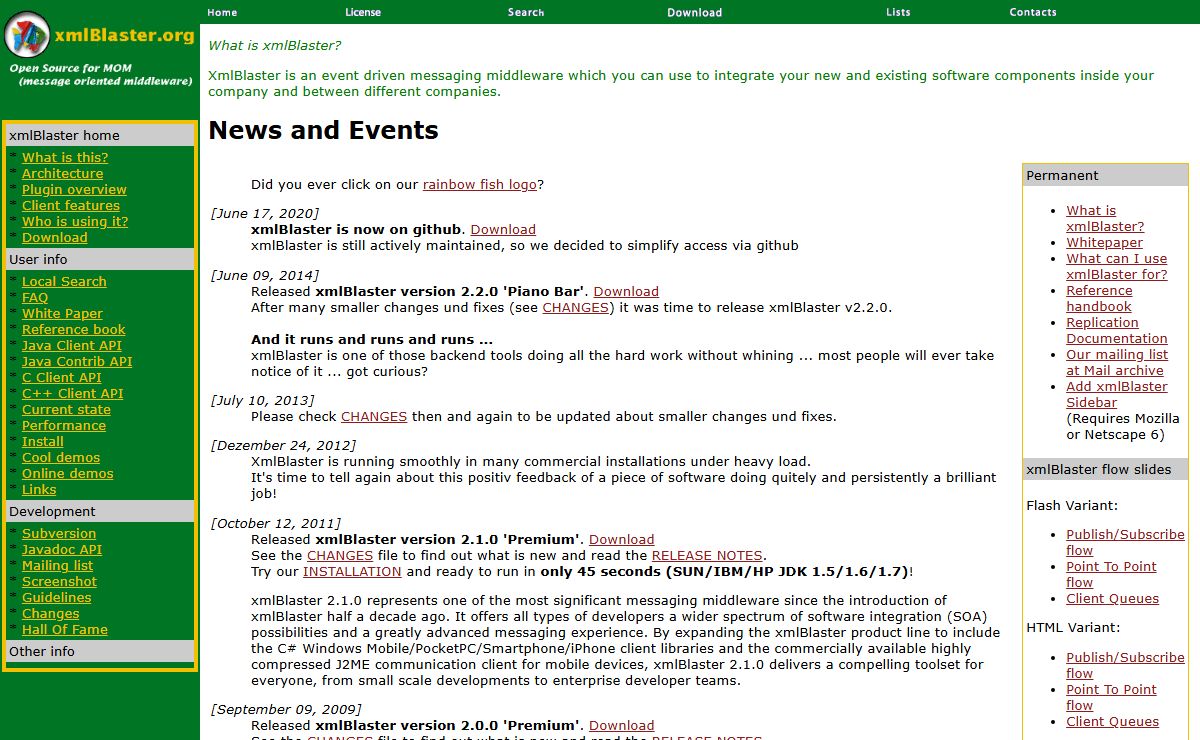Image resolution: width=1200 pixels, height=740 pixels.
Task: Open HTML Variant Point To Point flow
Action: click(1111, 697)
